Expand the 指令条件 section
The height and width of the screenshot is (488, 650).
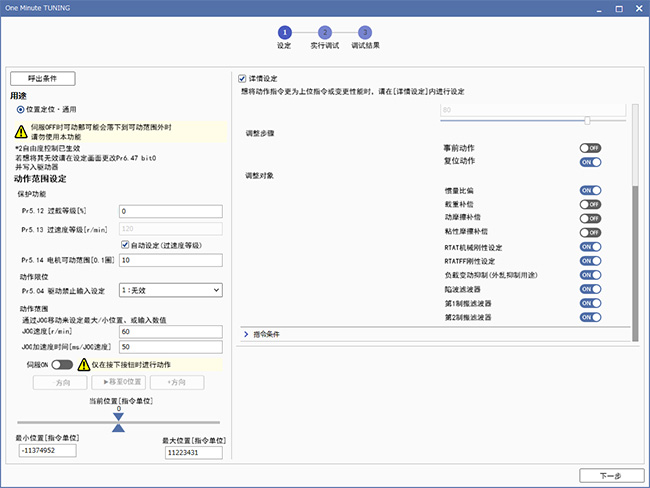point(247,334)
